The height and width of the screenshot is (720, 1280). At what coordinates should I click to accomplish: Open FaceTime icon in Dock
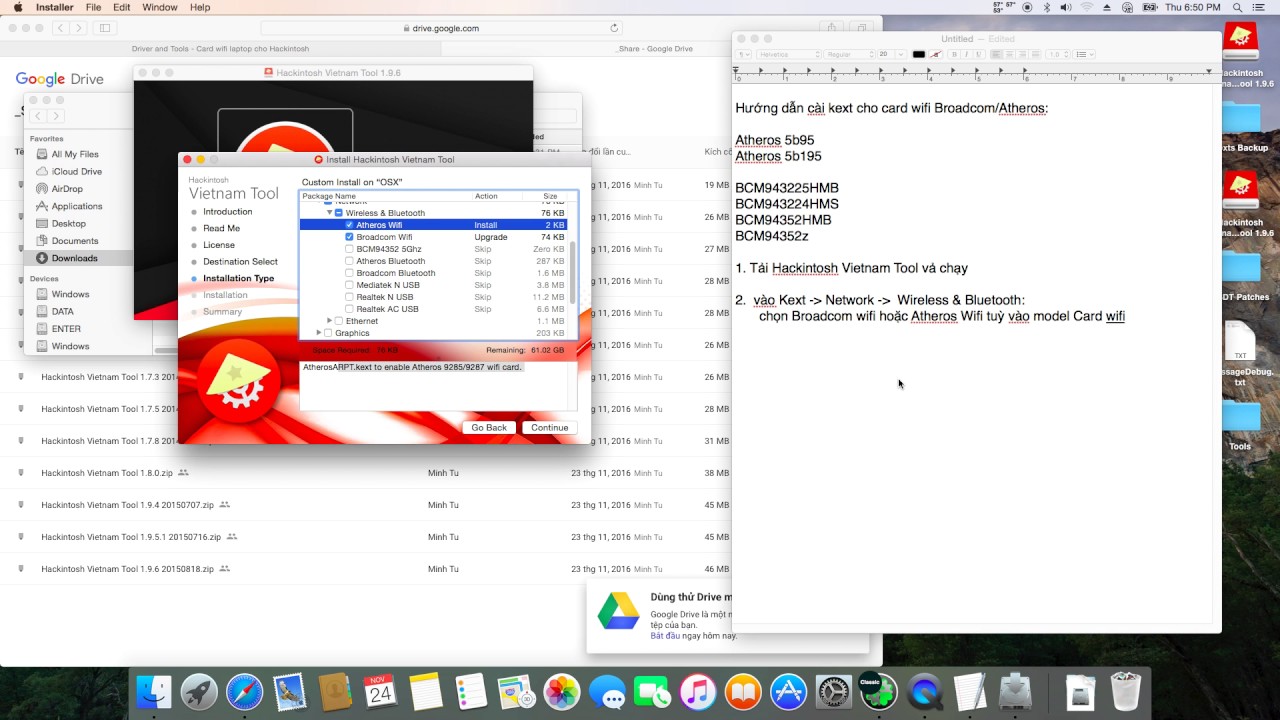click(652, 692)
